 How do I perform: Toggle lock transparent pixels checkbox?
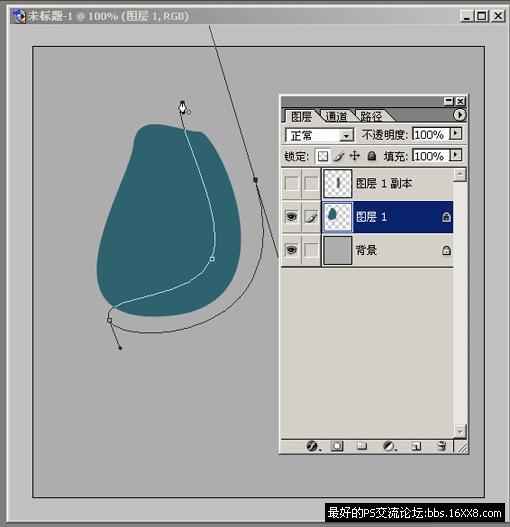pos(322,156)
